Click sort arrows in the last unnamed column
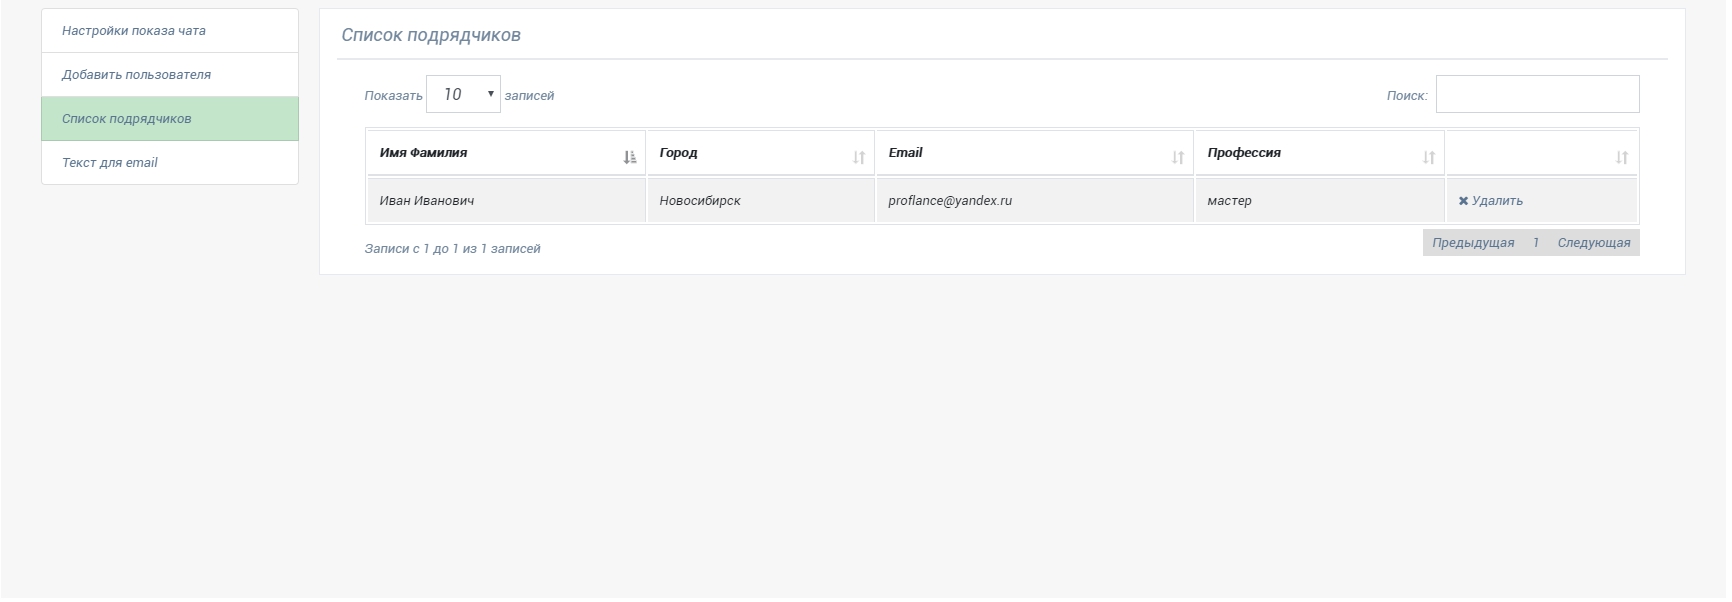The image size is (1732, 602). (x=1621, y=157)
